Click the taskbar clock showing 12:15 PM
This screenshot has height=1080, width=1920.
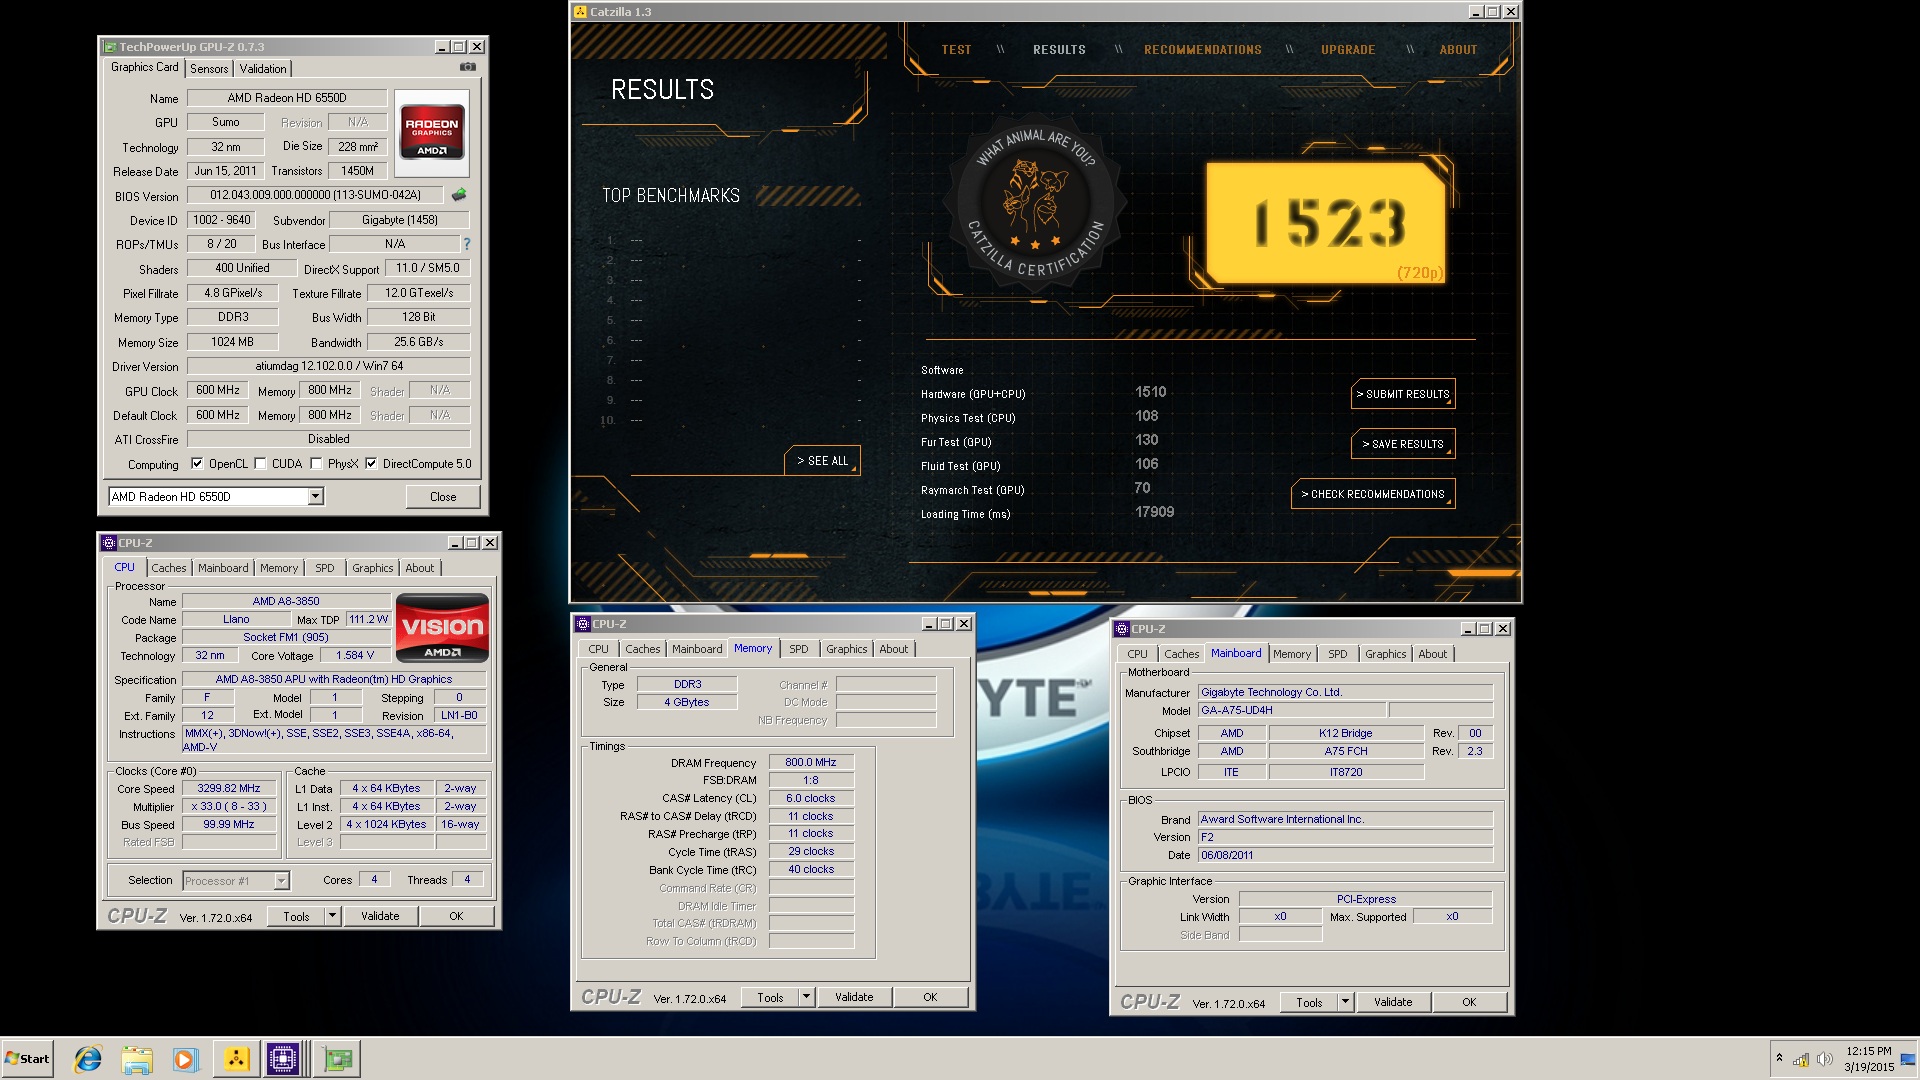[1868, 1059]
